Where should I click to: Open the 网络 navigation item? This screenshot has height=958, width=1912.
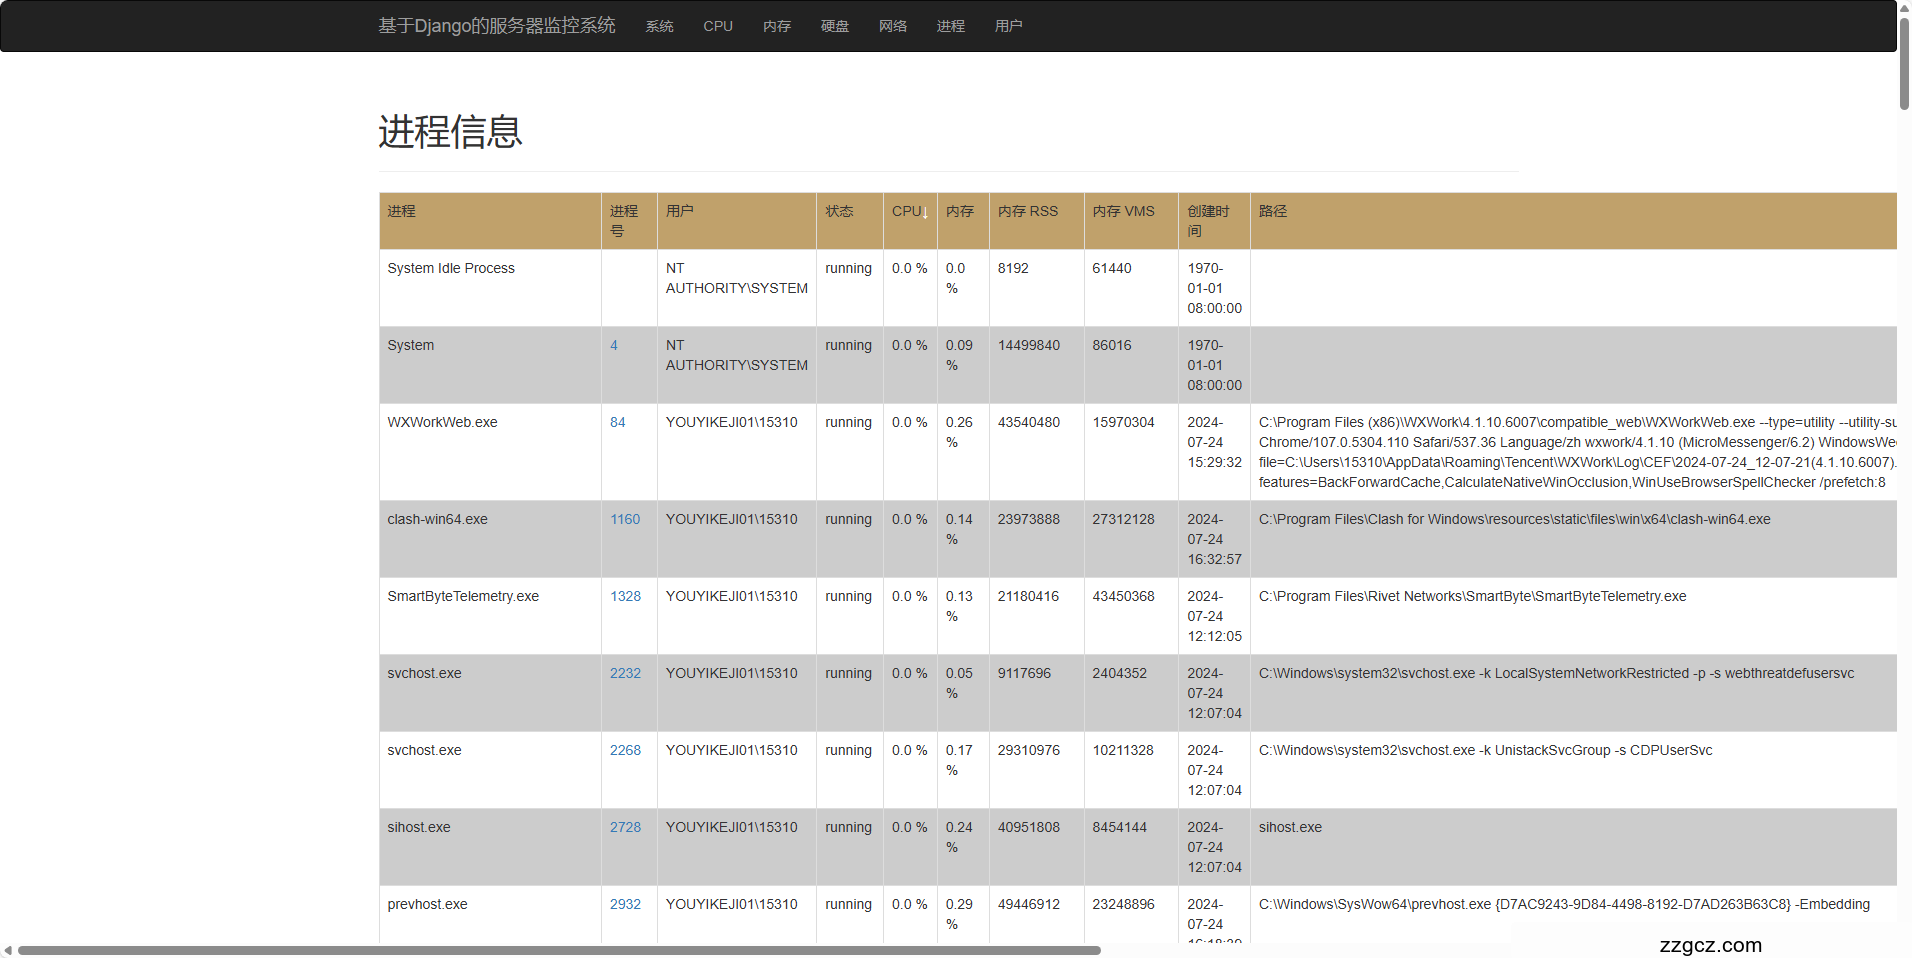892,26
